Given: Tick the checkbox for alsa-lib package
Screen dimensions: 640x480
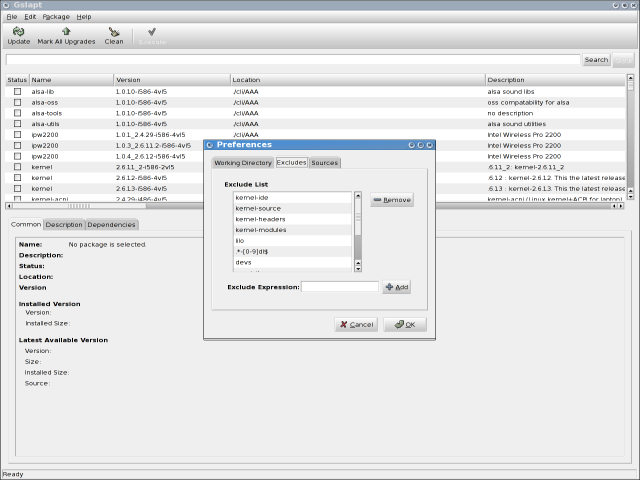Looking at the screenshot, I should [x=17, y=91].
